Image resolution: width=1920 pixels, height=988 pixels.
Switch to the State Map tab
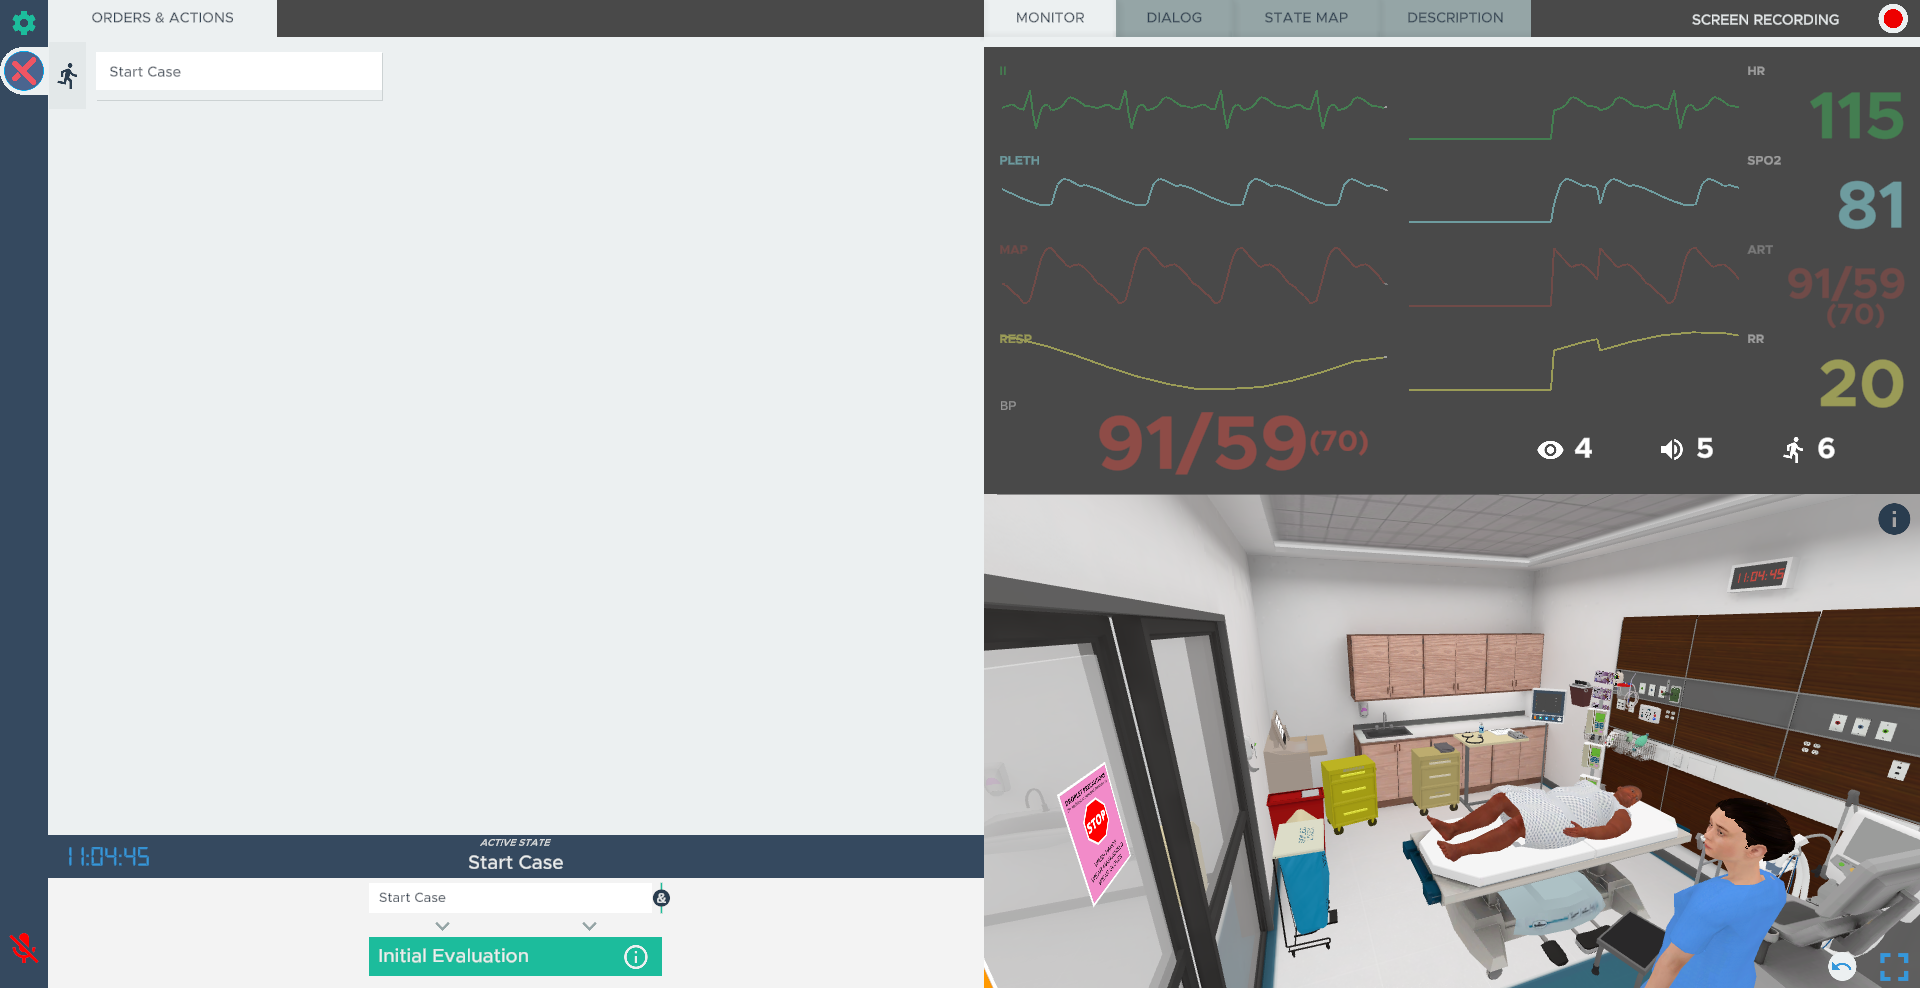(1305, 18)
